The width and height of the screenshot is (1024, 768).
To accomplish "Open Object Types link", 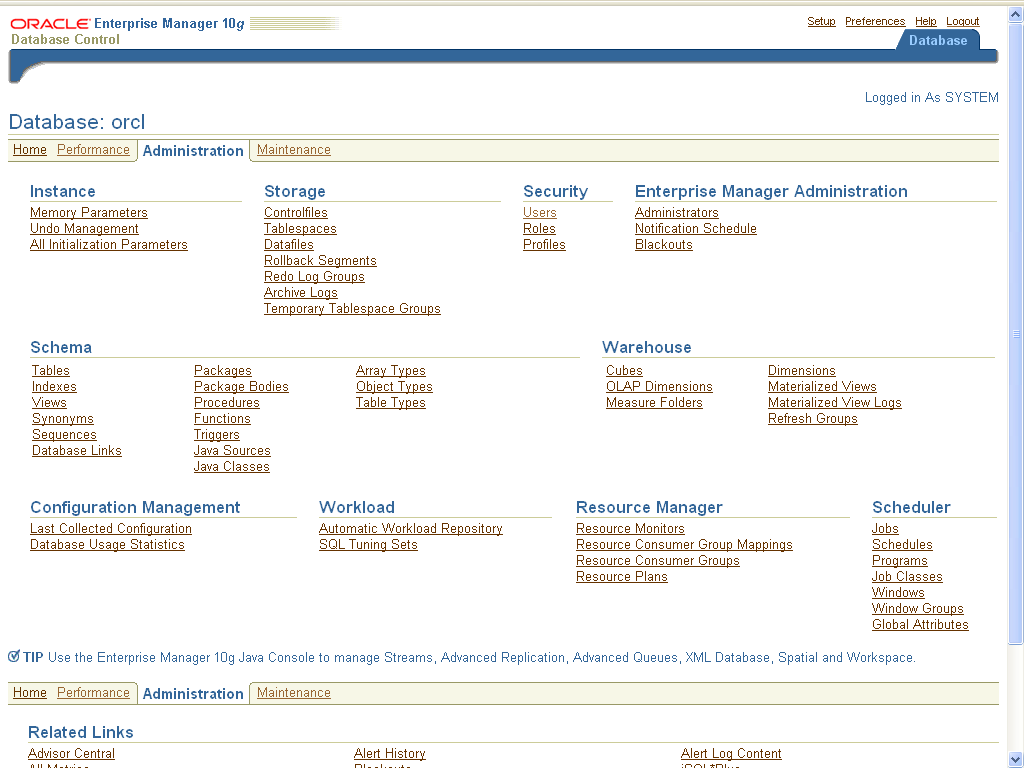I will click(x=394, y=387).
